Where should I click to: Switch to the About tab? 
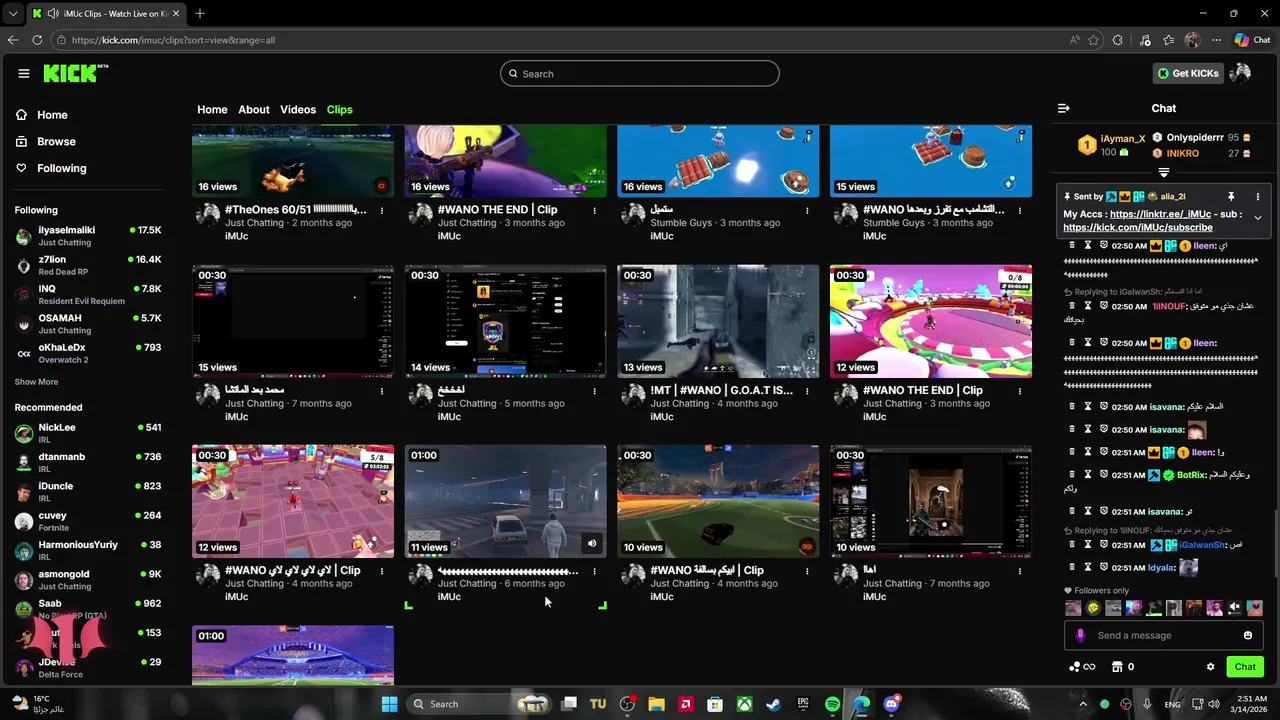[254, 109]
